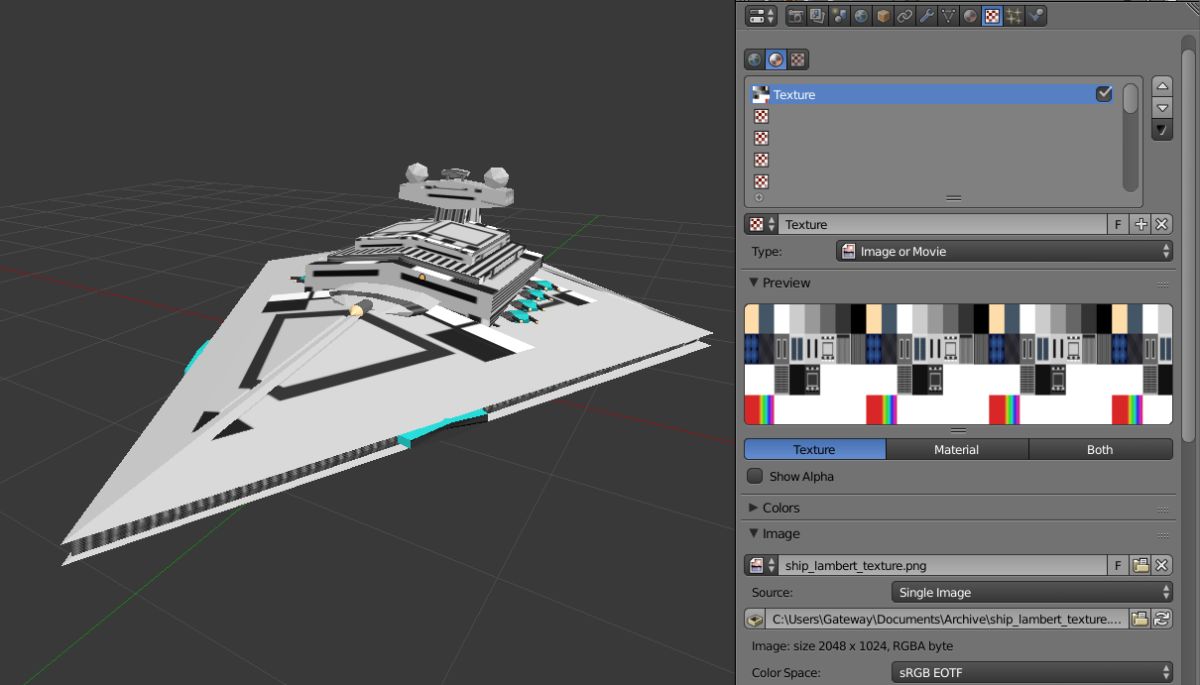Open an image file for datablock
This screenshot has height=685, width=1200.
click(1141, 566)
